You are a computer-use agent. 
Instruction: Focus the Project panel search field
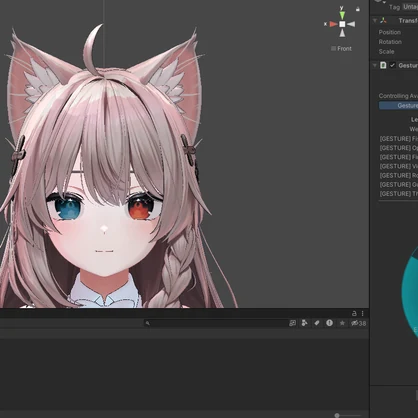216,323
